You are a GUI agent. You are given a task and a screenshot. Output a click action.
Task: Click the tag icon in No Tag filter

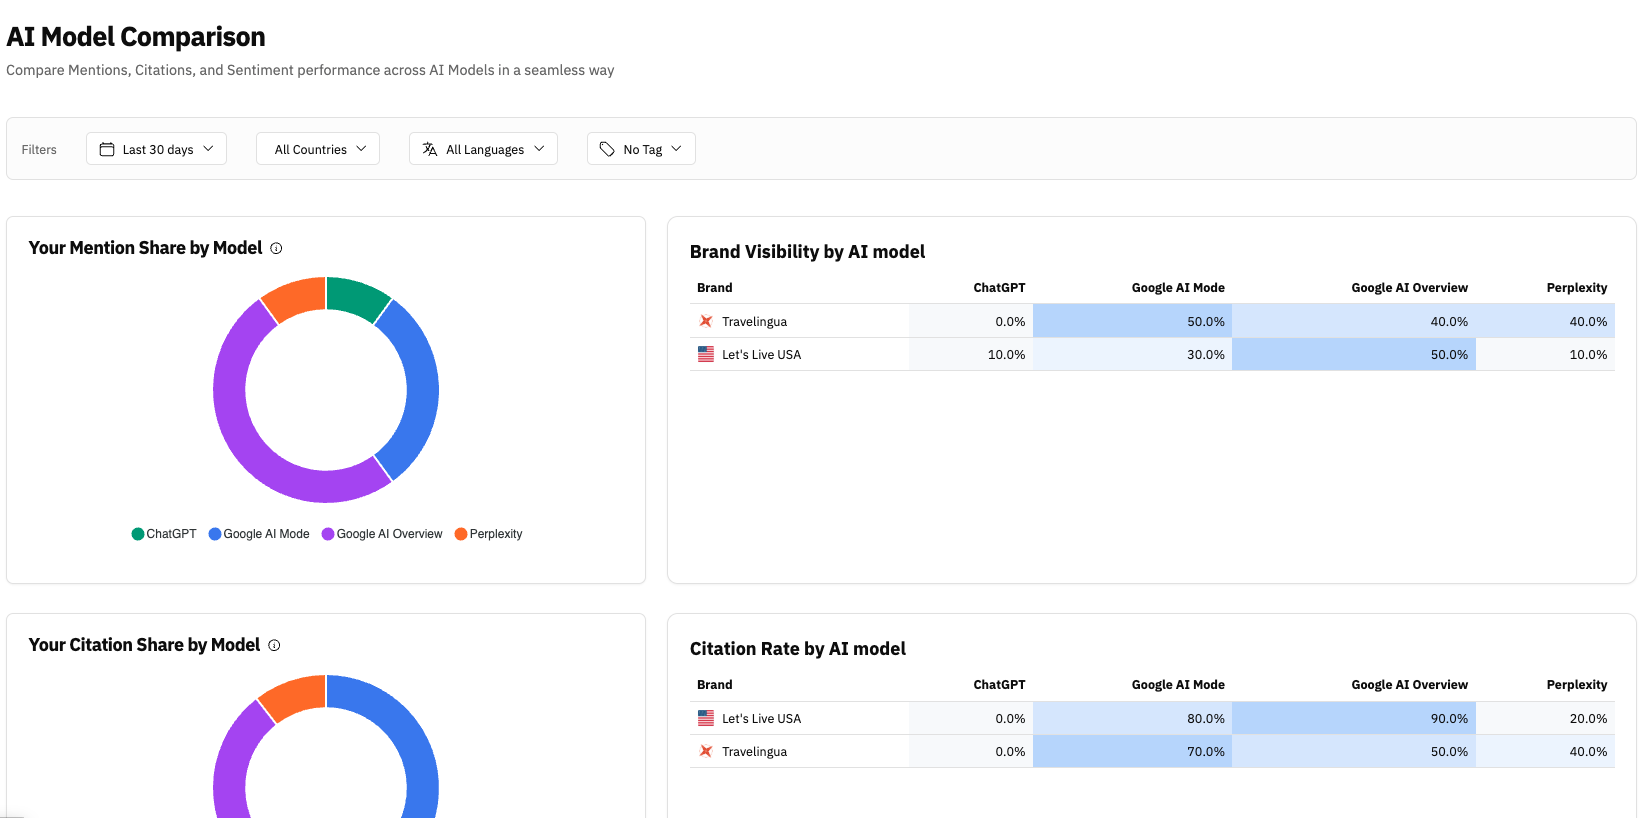pos(607,149)
